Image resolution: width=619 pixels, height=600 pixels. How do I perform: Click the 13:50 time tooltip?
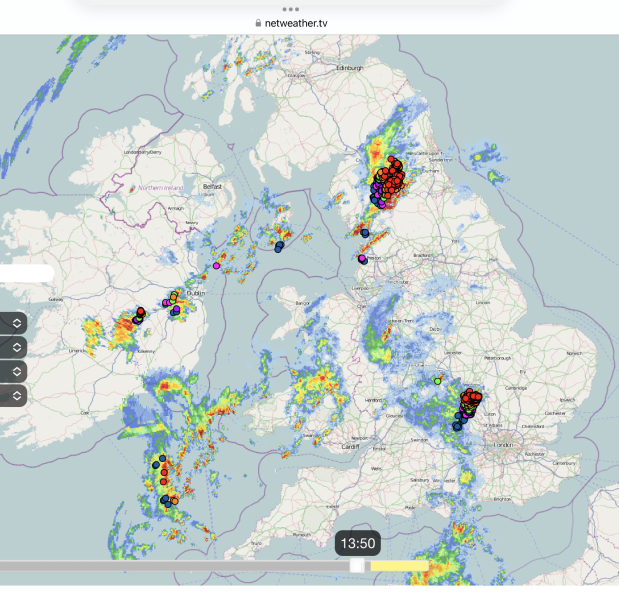point(358,544)
